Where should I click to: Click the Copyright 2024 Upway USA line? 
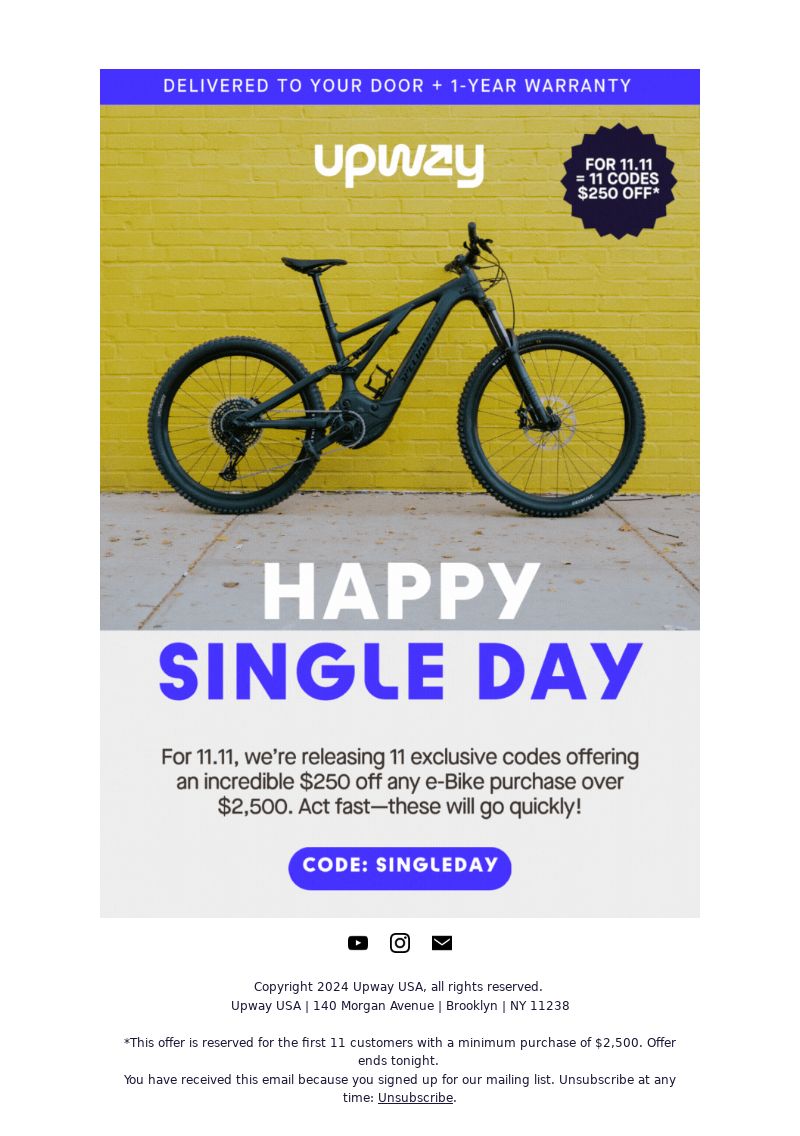tap(398, 986)
